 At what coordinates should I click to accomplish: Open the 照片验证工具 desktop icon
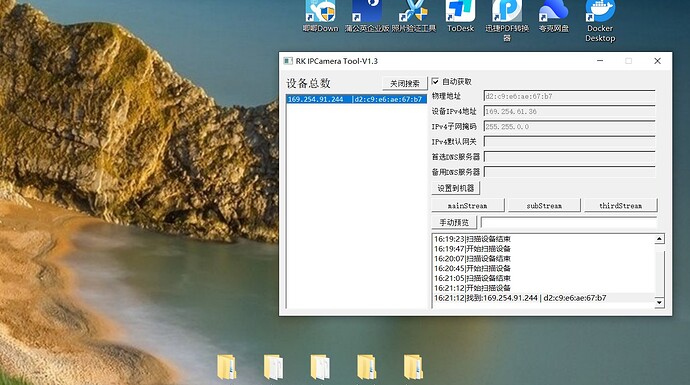[414, 15]
